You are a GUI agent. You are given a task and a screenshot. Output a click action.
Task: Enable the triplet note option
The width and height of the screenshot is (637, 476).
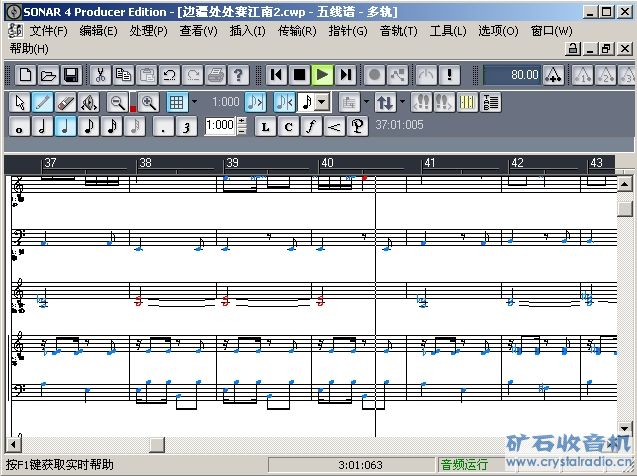(x=187, y=126)
